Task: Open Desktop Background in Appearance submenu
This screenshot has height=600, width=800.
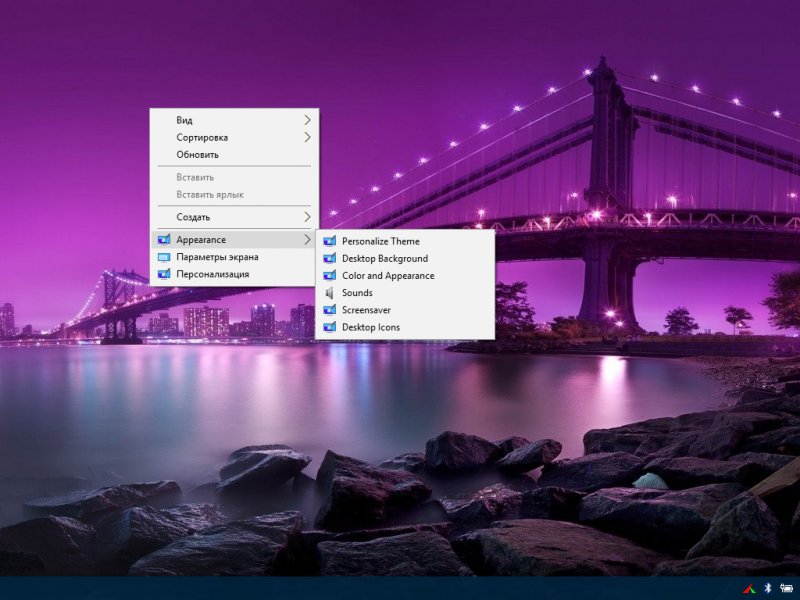Action: (x=405, y=258)
